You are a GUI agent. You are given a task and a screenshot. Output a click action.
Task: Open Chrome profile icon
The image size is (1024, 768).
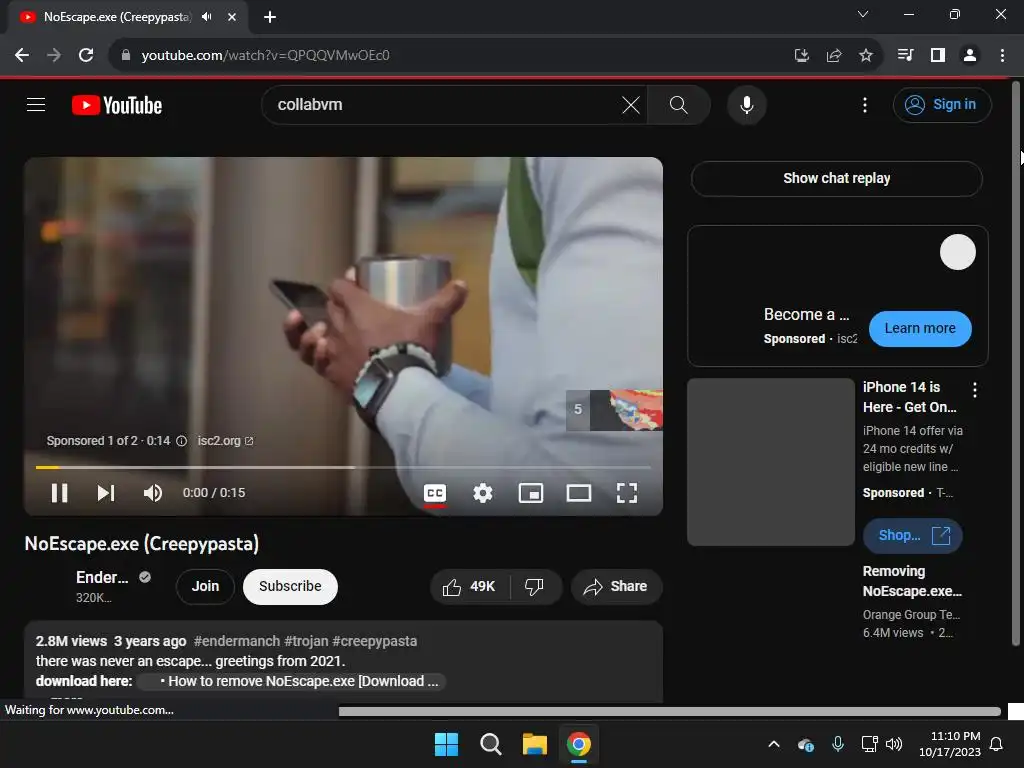tap(970, 56)
